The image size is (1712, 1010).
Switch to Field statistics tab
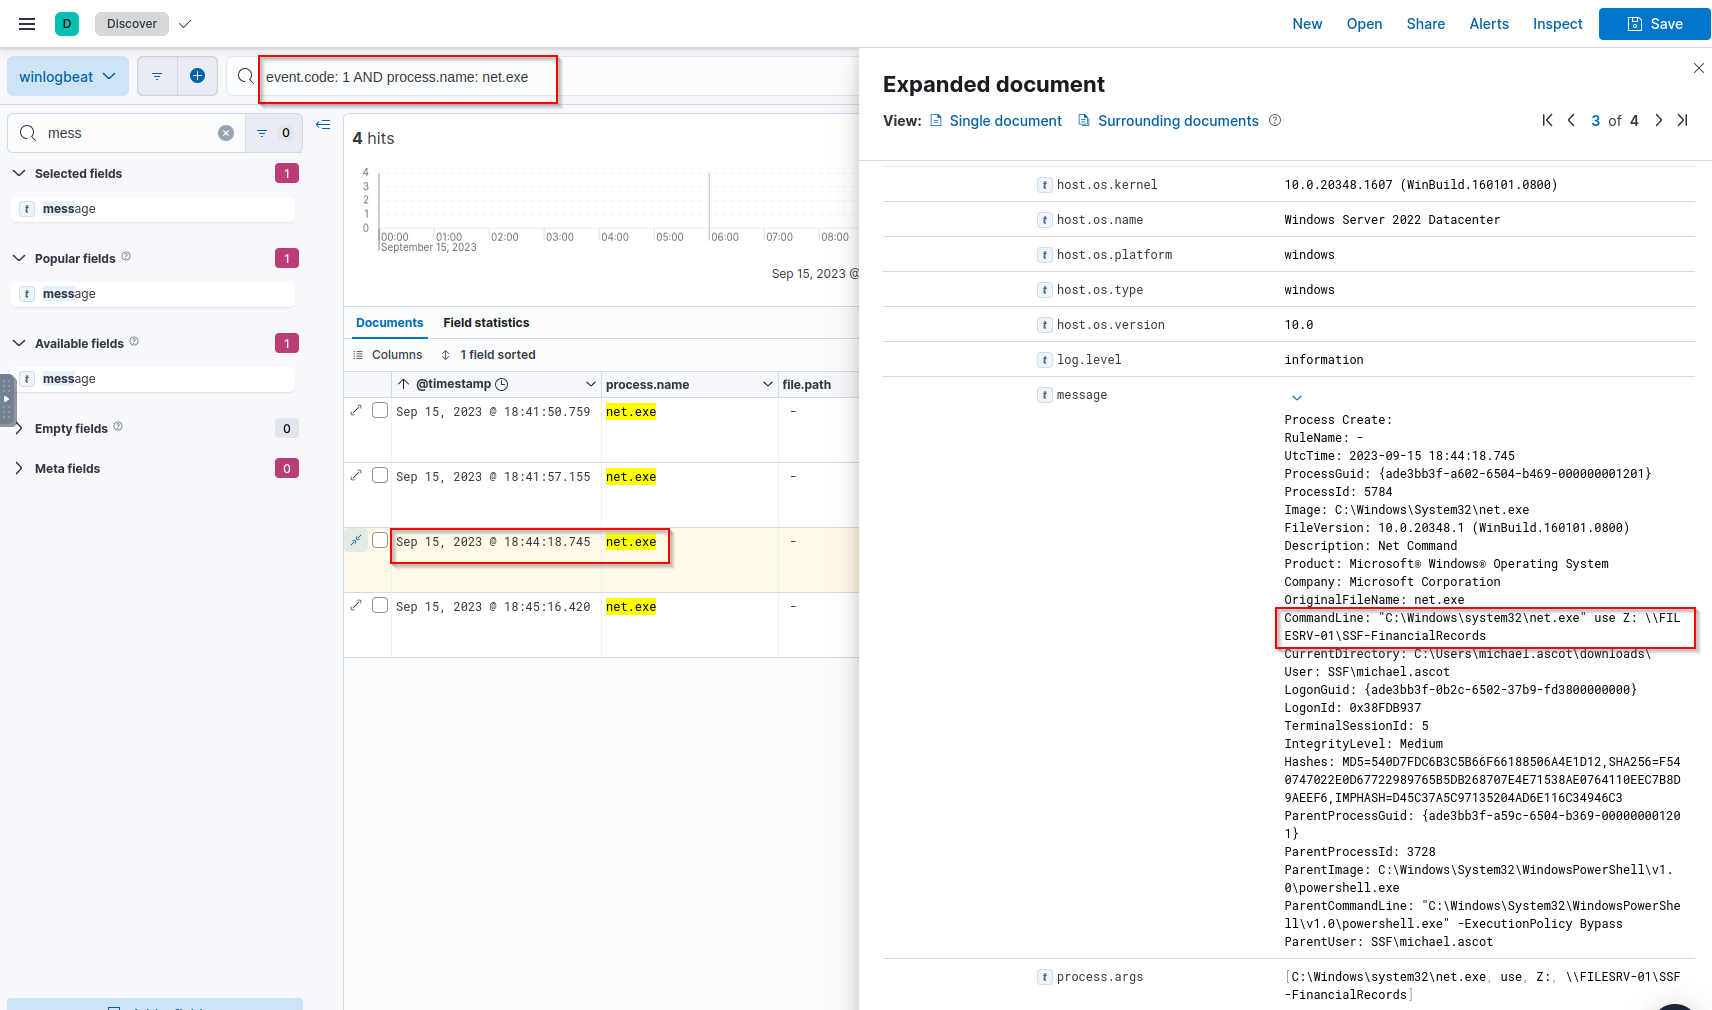[x=486, y=323]
